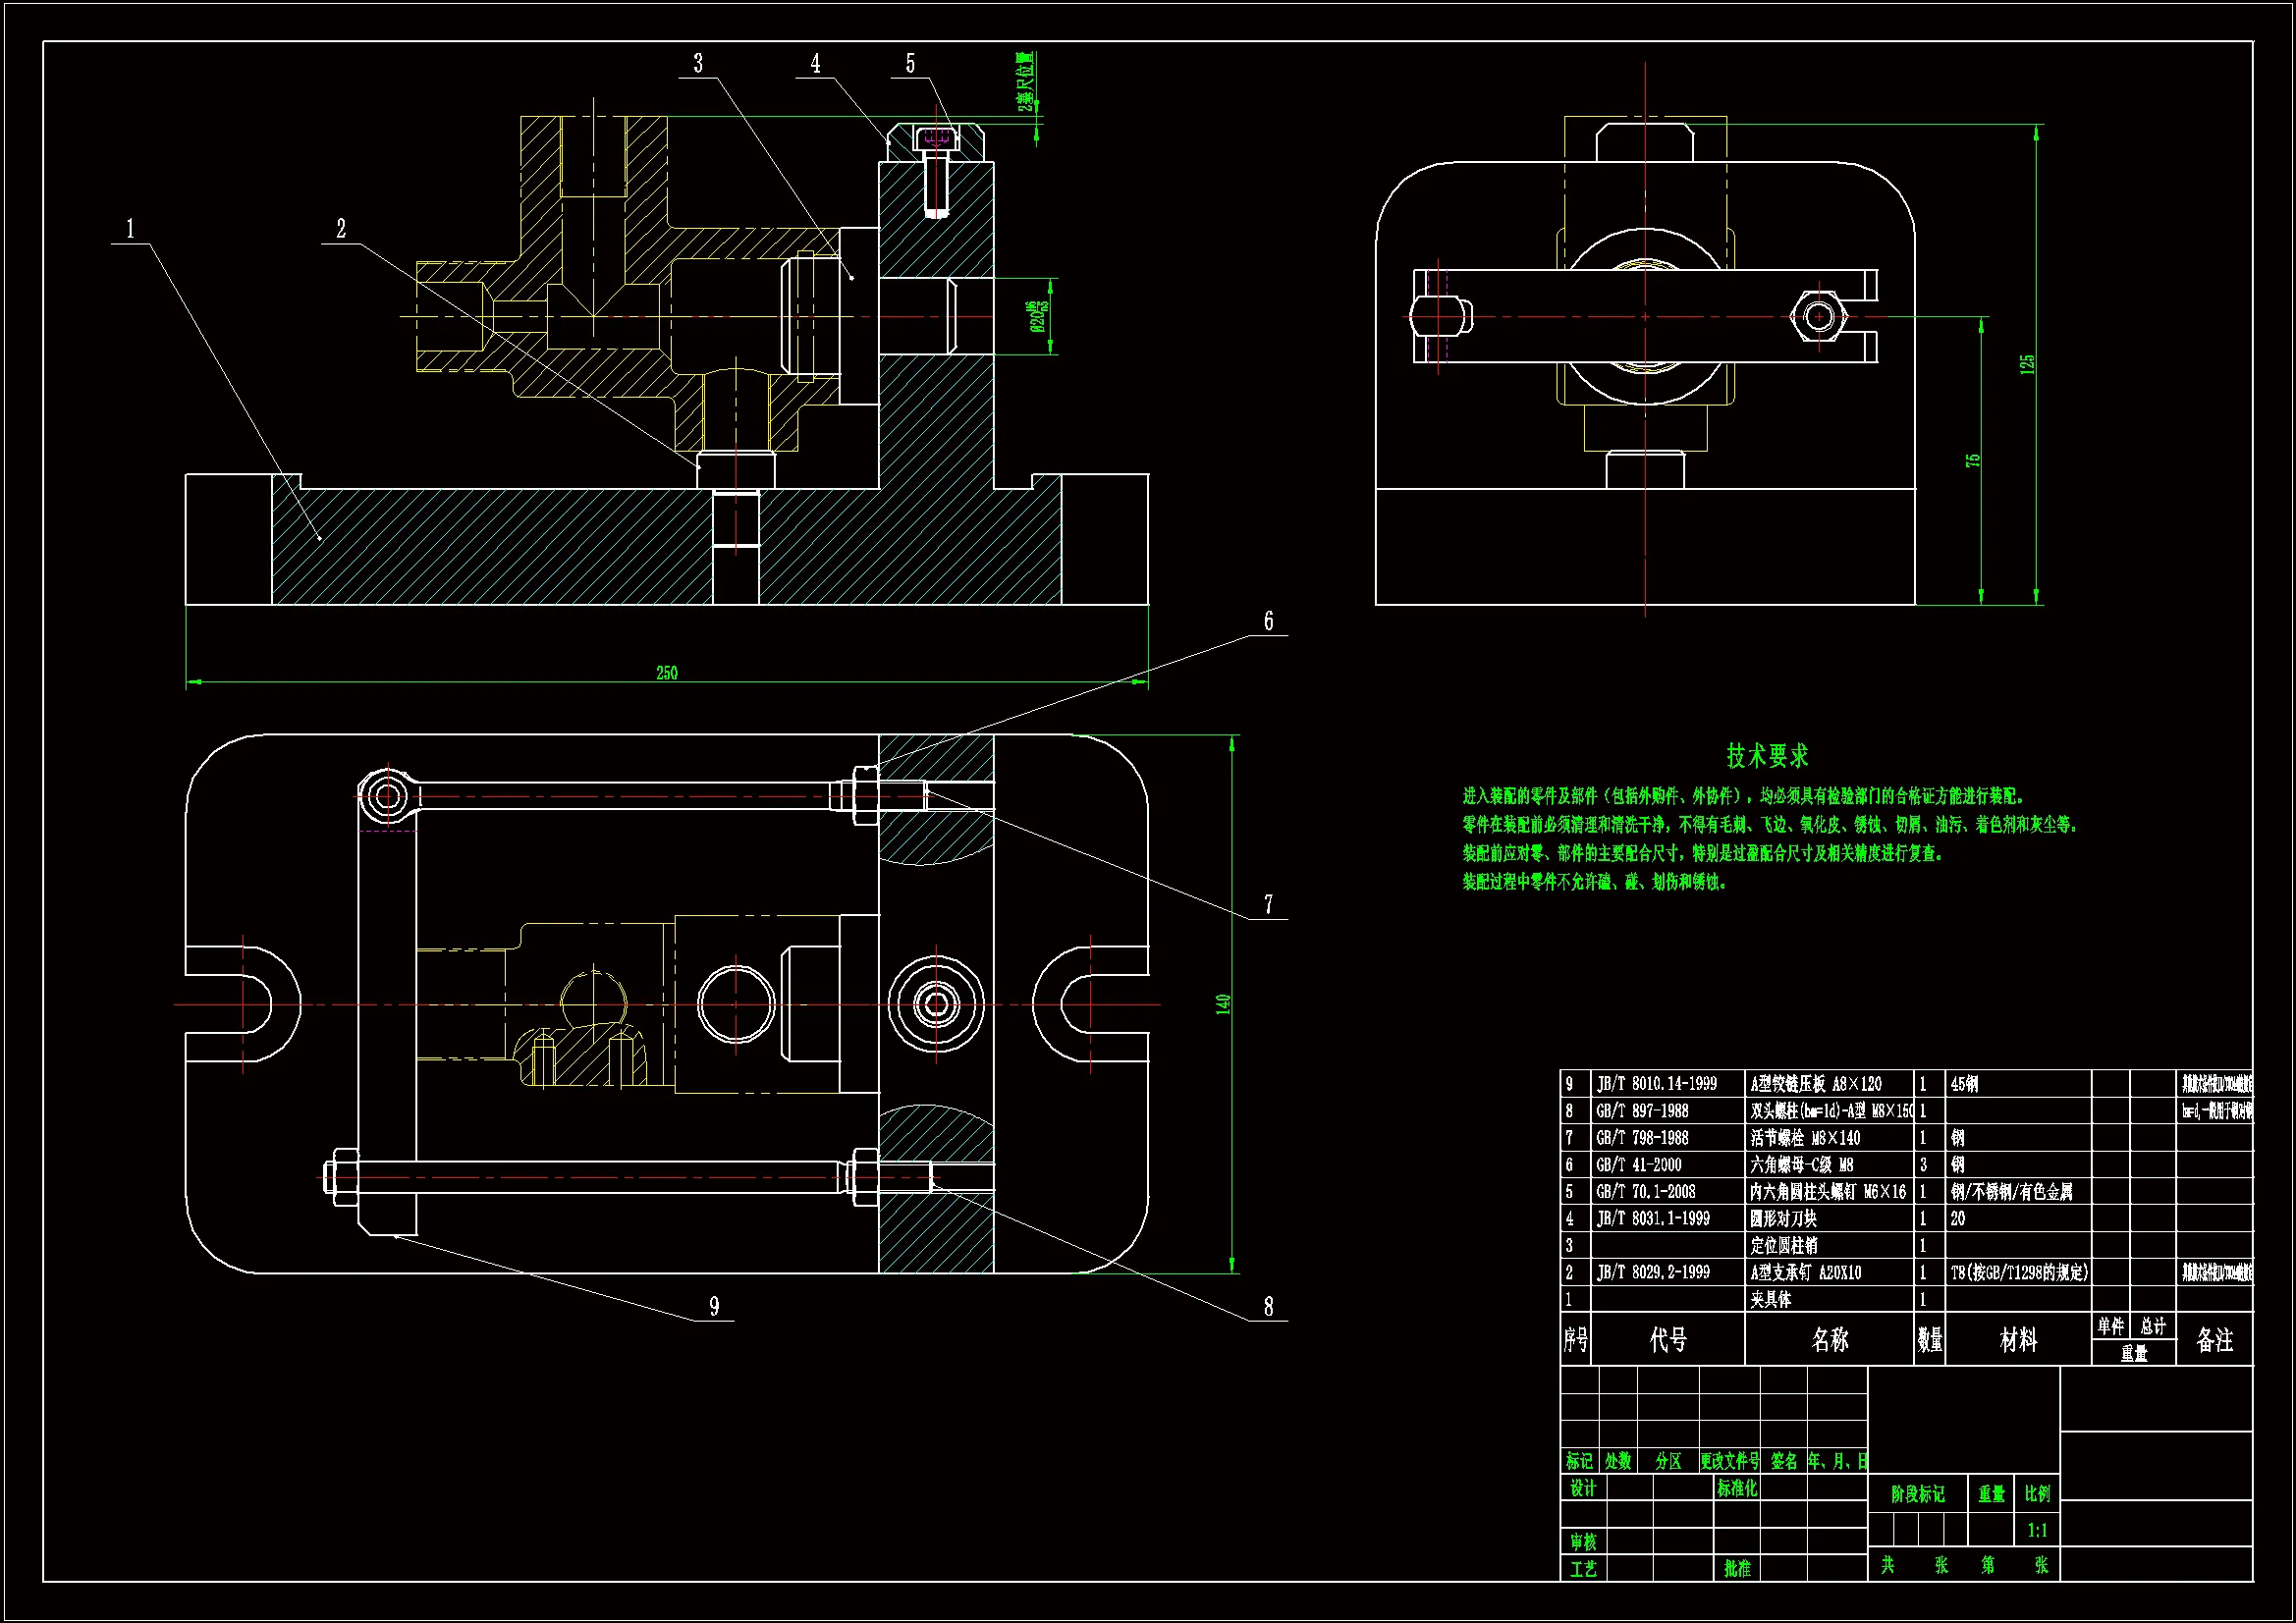2296x1623 pixels.
Task: Select the 250 width dimension text
Action: click(x=667, y=673)
